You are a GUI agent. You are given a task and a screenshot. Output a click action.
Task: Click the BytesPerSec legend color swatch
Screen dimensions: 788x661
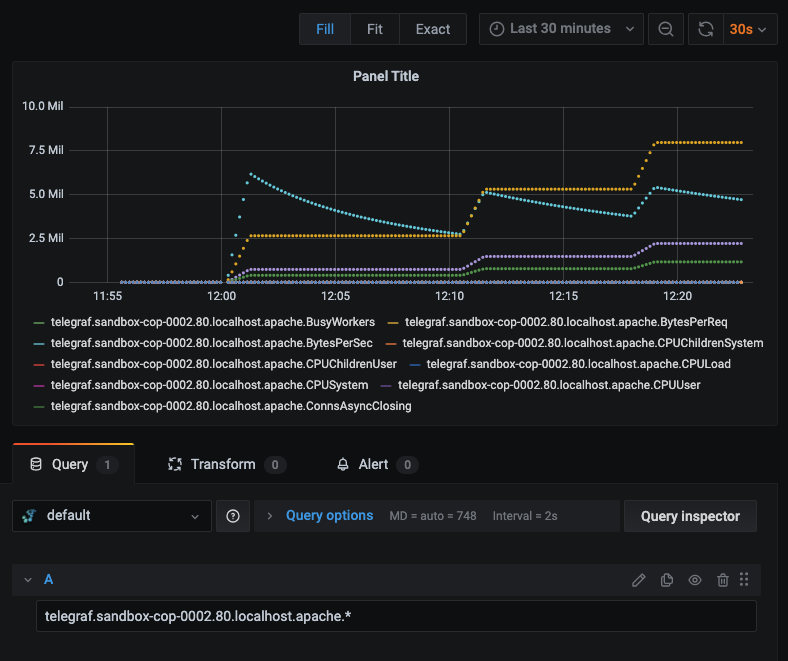pyautogui.click(x=39, y=344)
